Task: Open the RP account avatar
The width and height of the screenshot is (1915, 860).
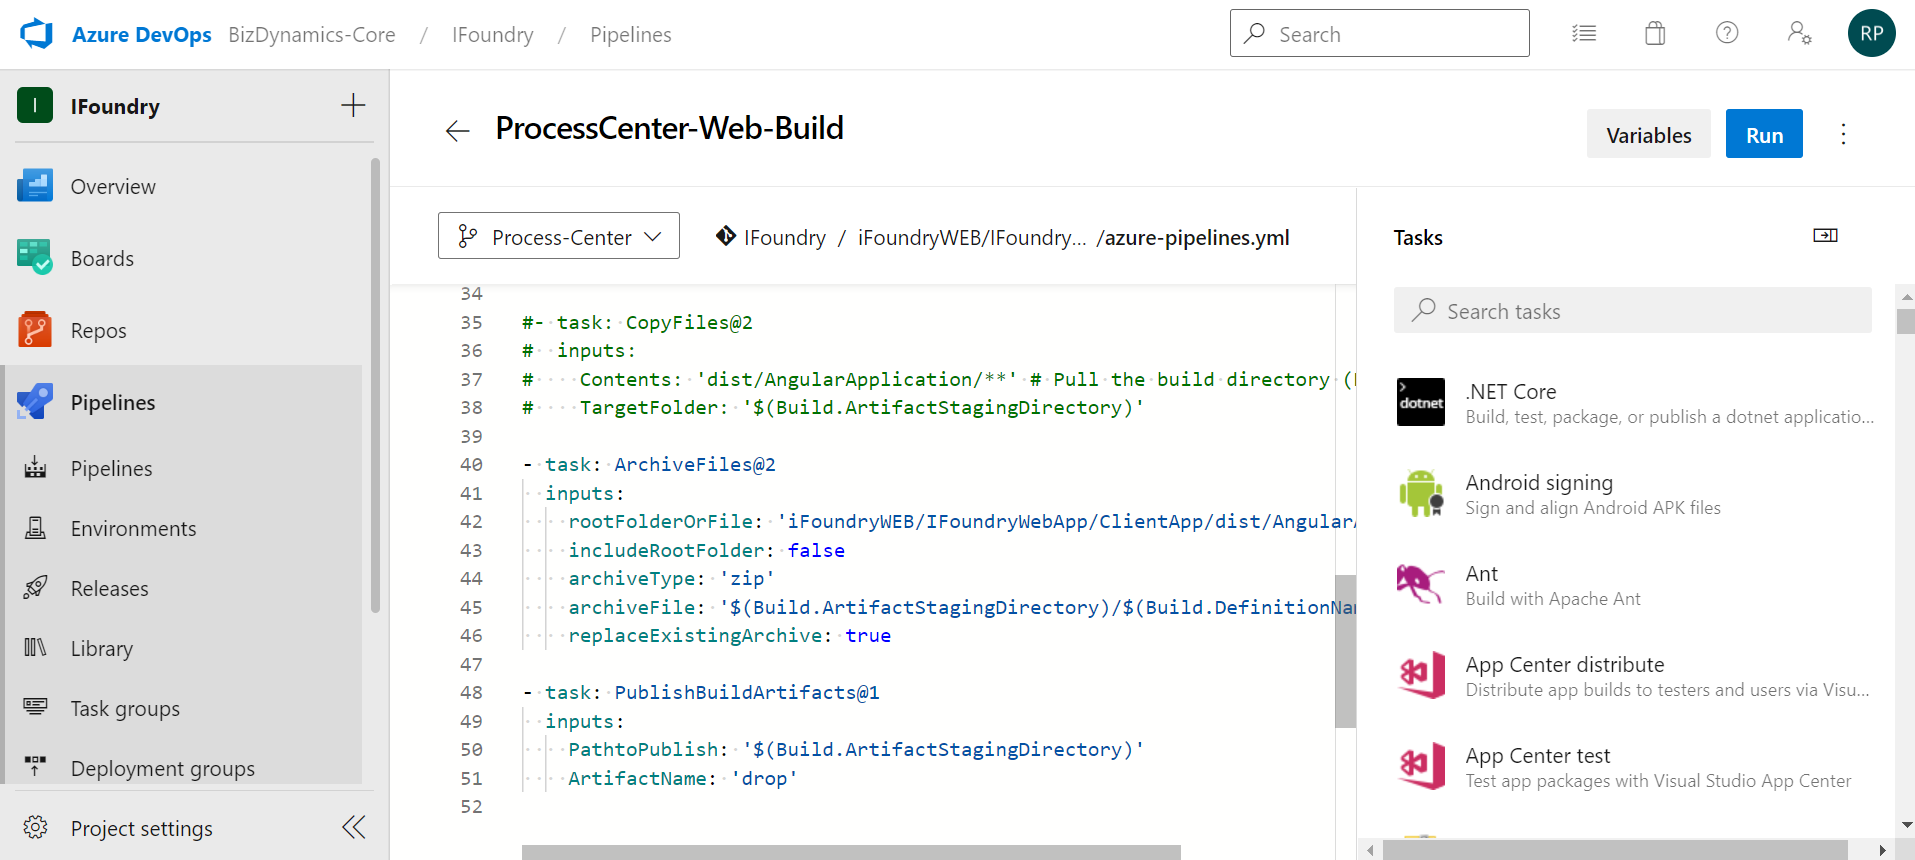Action: tap(1872, 33)
